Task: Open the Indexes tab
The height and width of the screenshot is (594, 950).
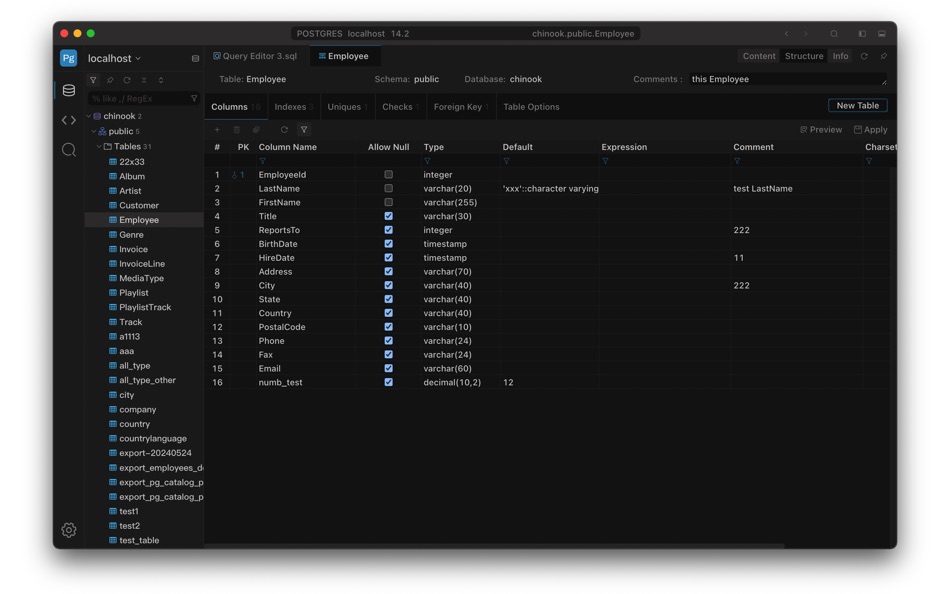Action: click(x=293, y=107)
